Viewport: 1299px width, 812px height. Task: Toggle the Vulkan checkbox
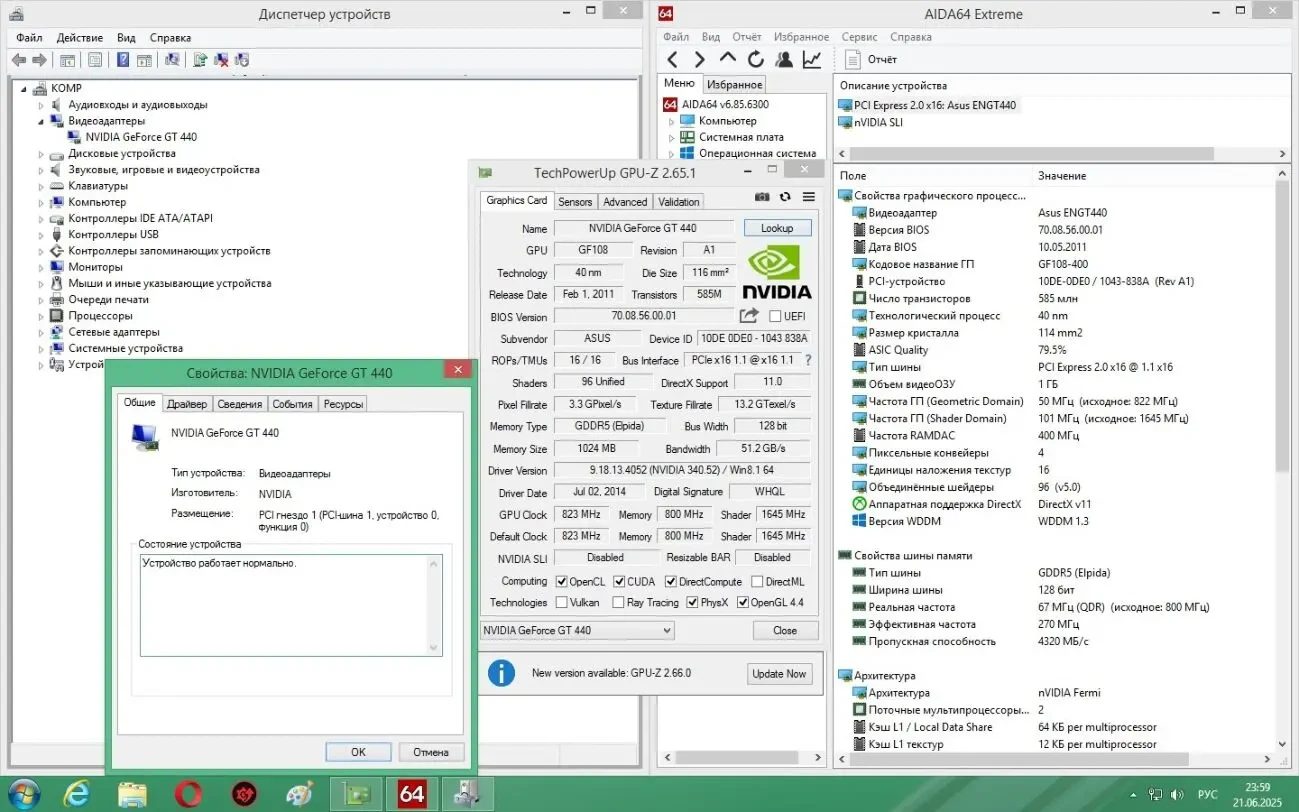pyautogui.click(x=562, y=603)
